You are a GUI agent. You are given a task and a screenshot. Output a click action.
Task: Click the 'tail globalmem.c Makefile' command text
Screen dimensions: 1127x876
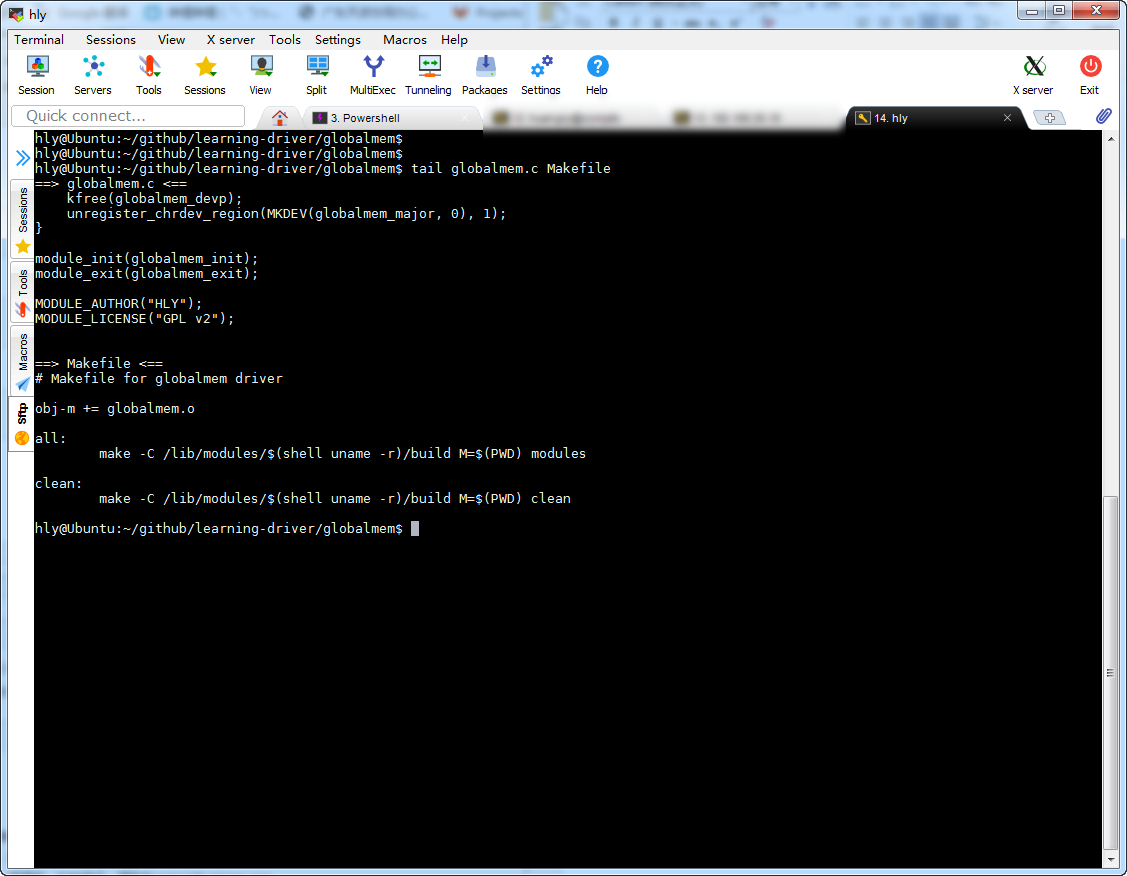511,168
